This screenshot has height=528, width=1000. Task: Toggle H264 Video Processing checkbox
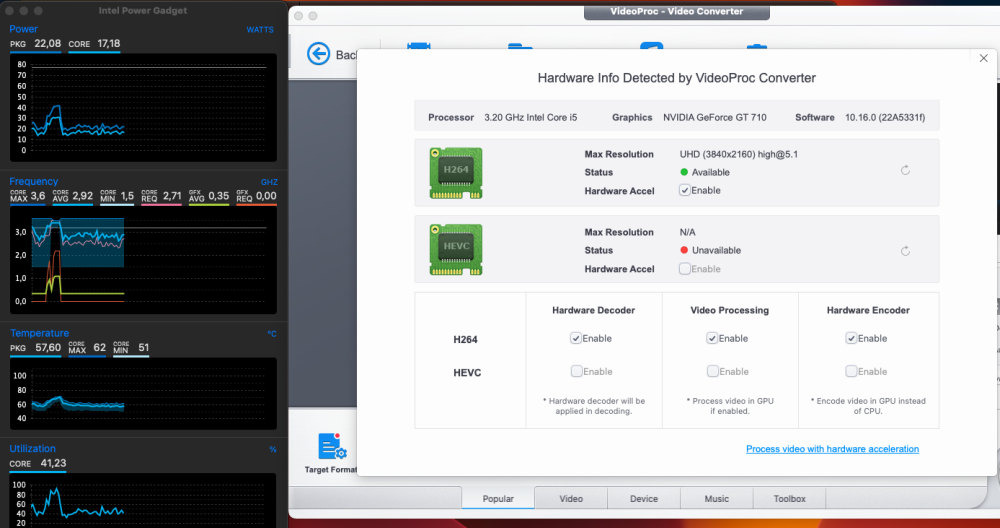pyautogui.click(x=712, y=338)
